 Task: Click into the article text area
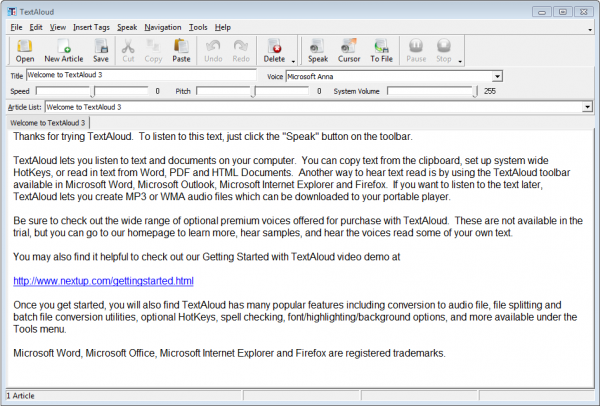point(300,258)
